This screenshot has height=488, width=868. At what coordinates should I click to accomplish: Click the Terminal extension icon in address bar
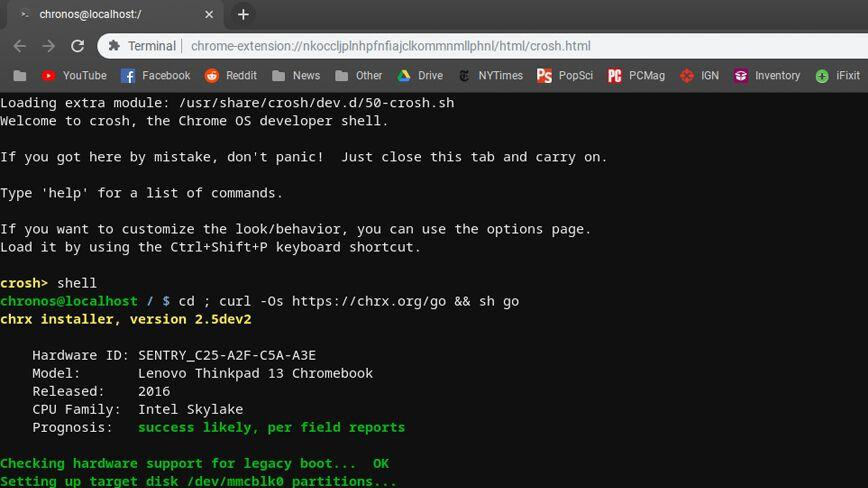tap(115, 46)
